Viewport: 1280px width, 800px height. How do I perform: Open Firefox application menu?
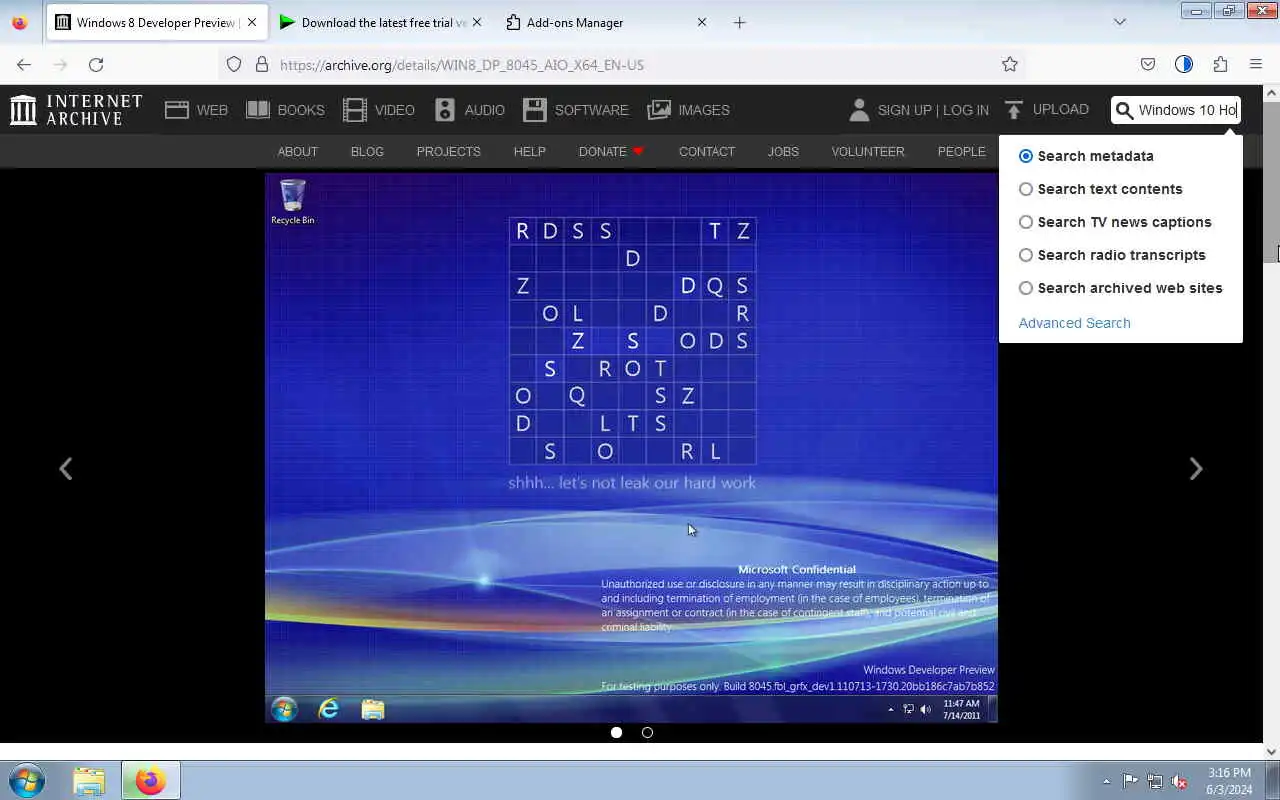(x=1256, y=64)
